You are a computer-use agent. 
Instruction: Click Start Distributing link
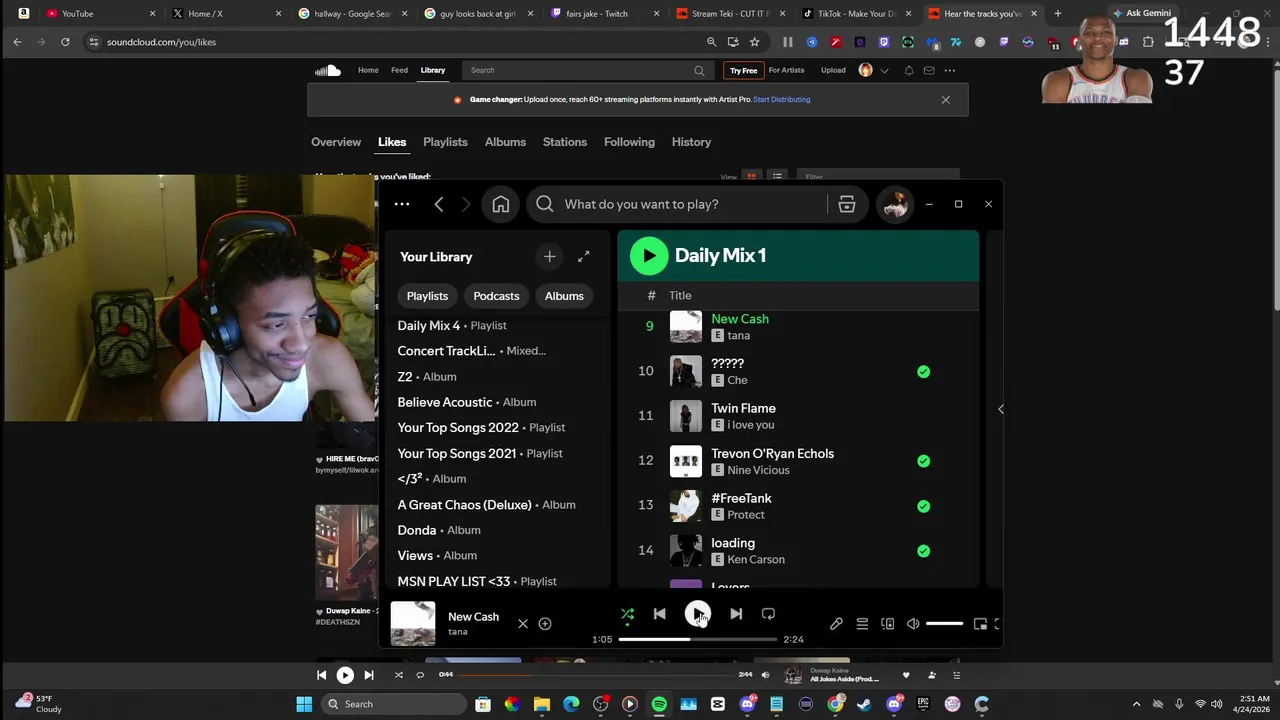781,100
